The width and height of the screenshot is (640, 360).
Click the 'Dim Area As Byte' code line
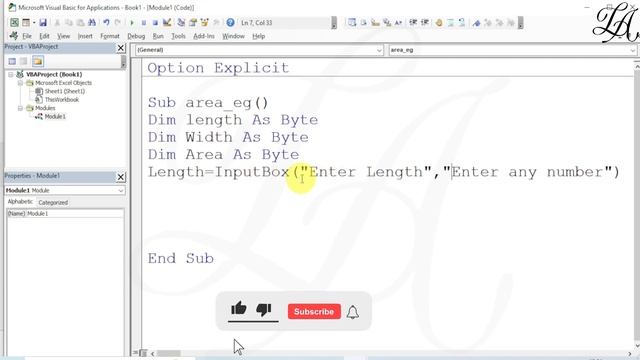(x=223, y=155)
